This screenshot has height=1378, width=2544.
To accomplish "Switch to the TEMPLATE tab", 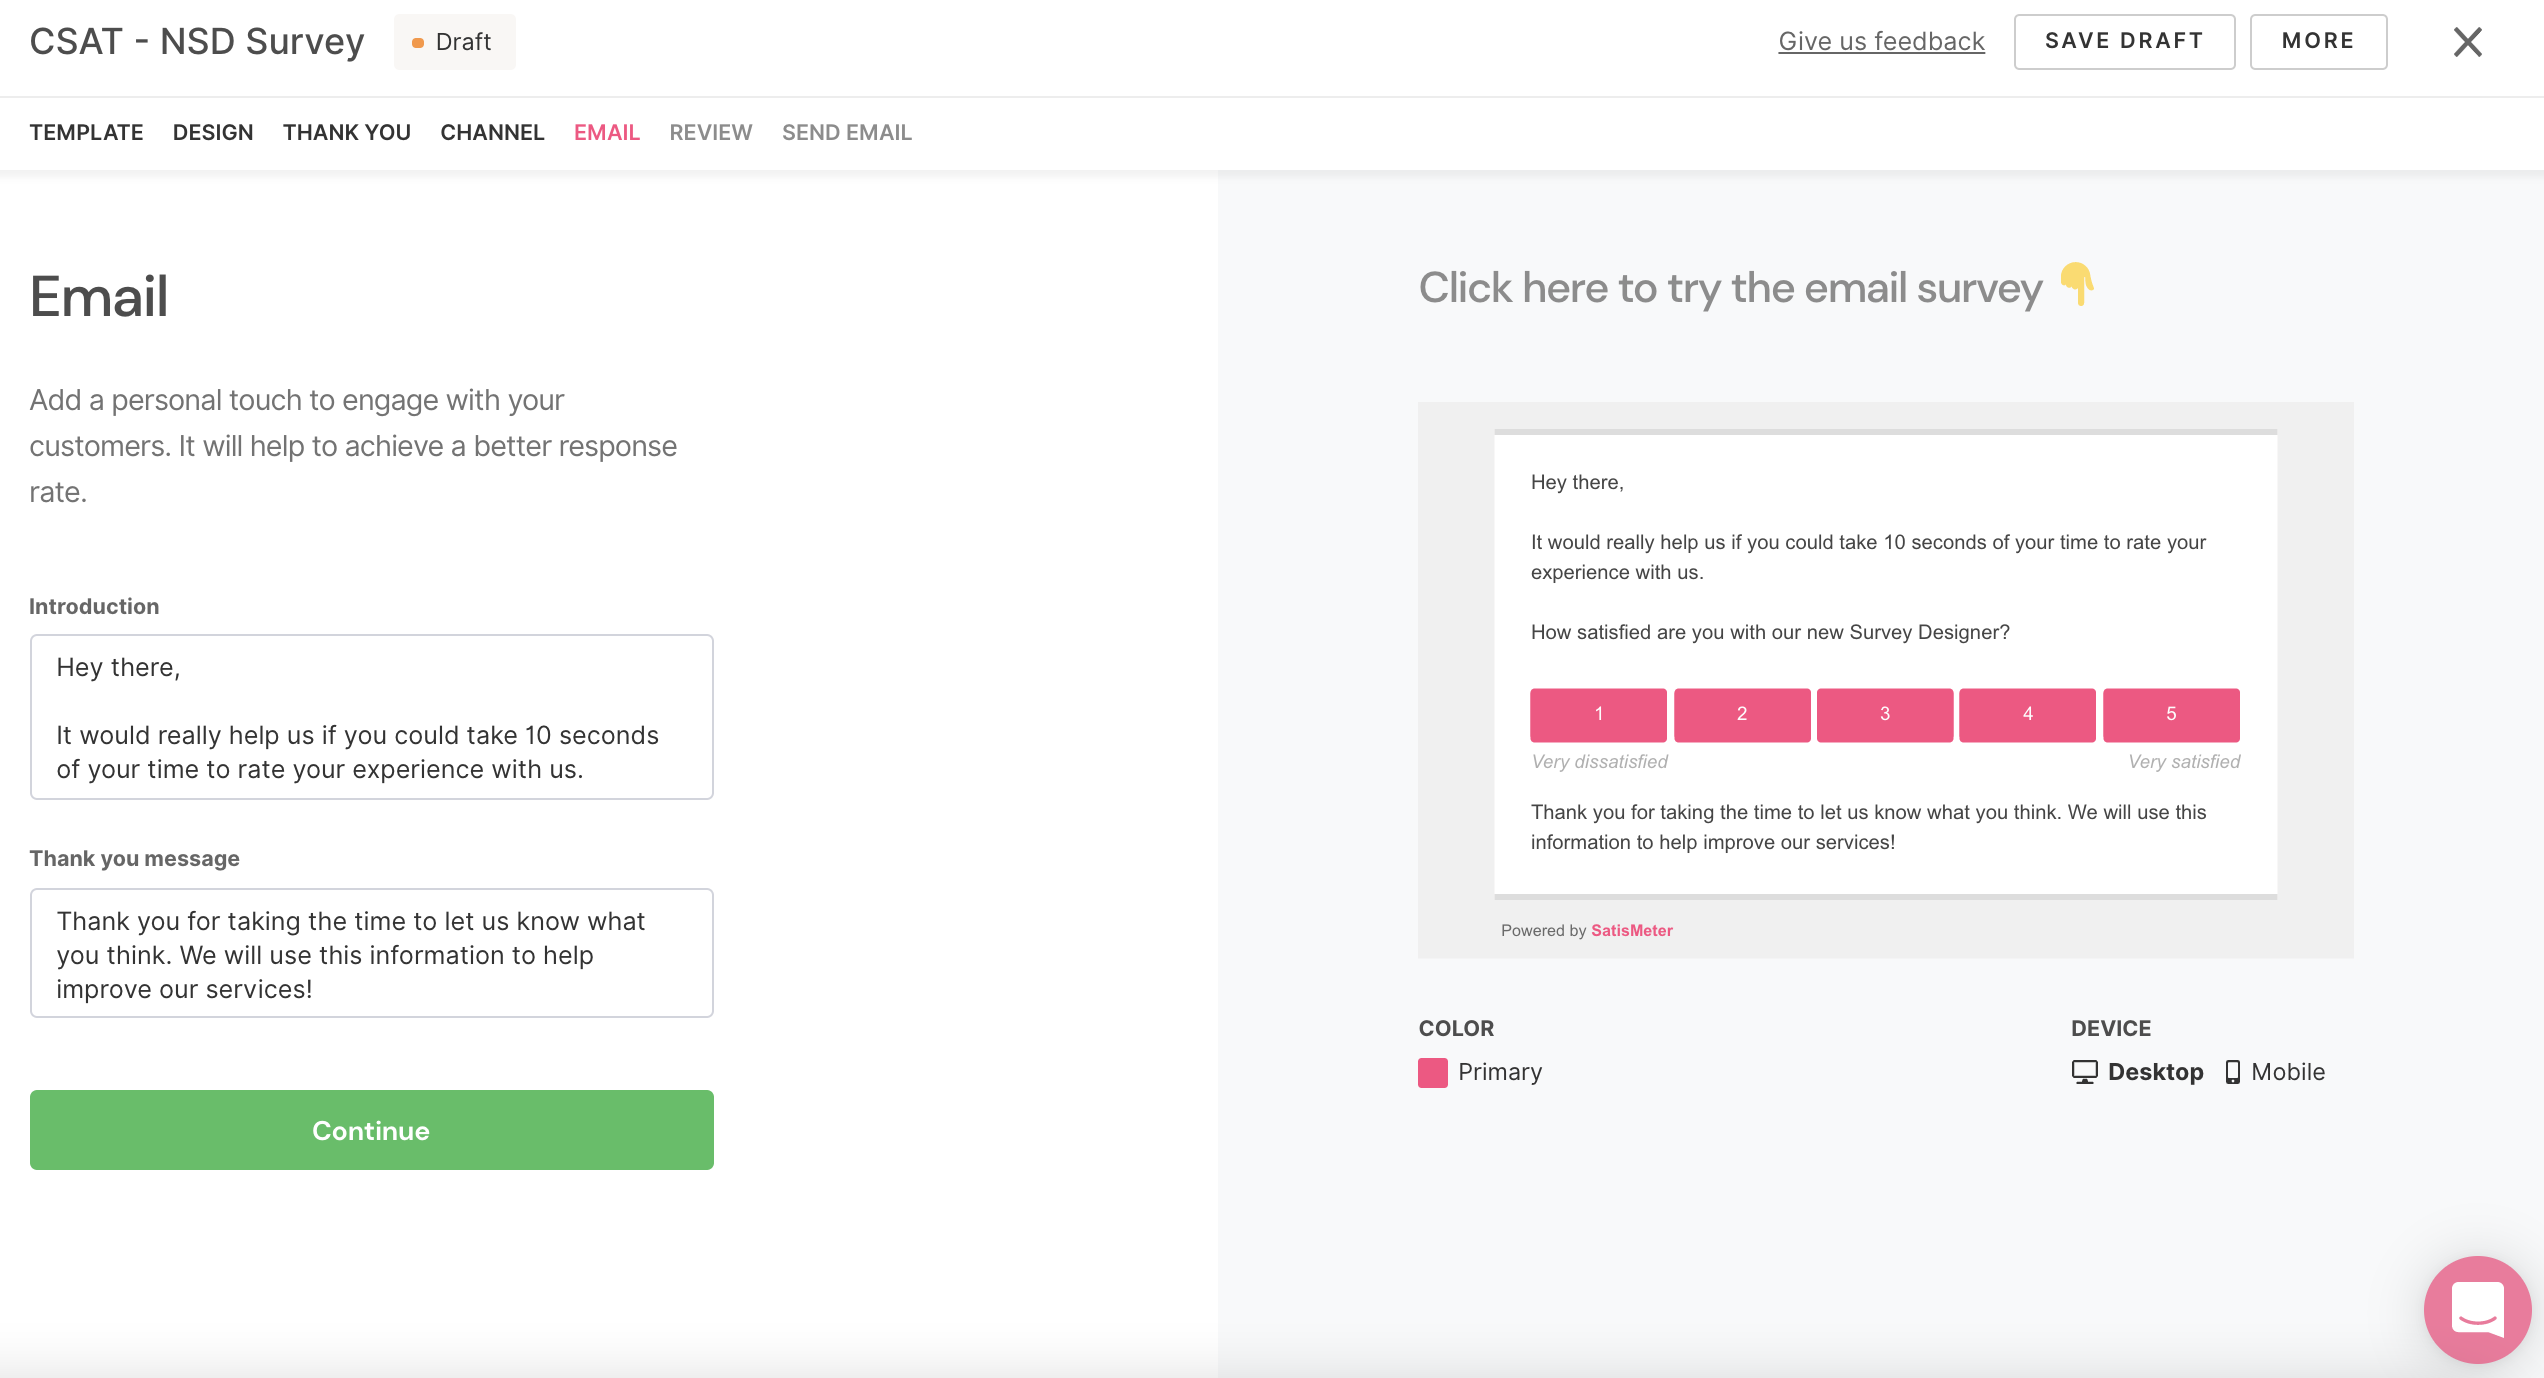I will [x=85, y=131].
